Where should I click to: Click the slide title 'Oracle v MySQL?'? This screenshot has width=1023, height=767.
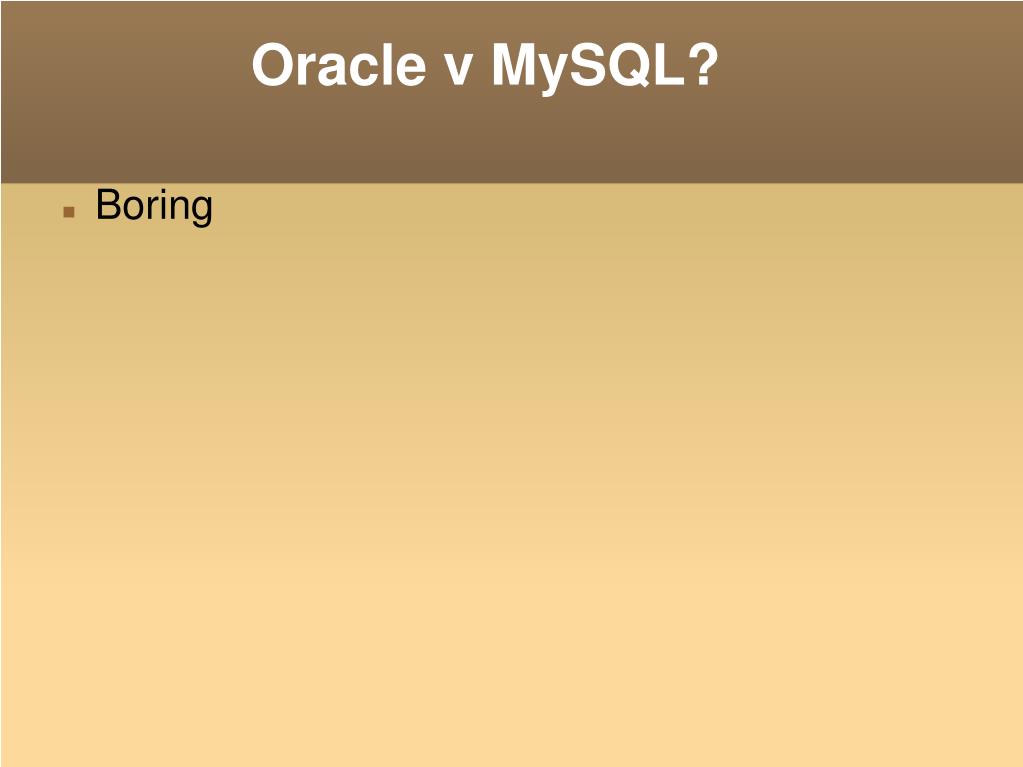[485, 66]
